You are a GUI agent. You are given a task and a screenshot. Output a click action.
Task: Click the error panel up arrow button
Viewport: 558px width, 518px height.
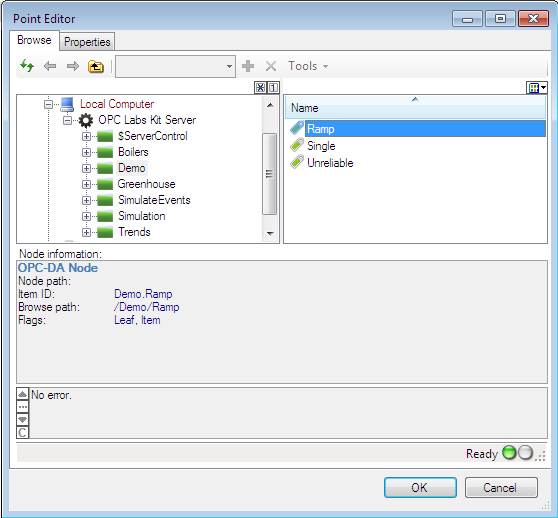(22, 394)
